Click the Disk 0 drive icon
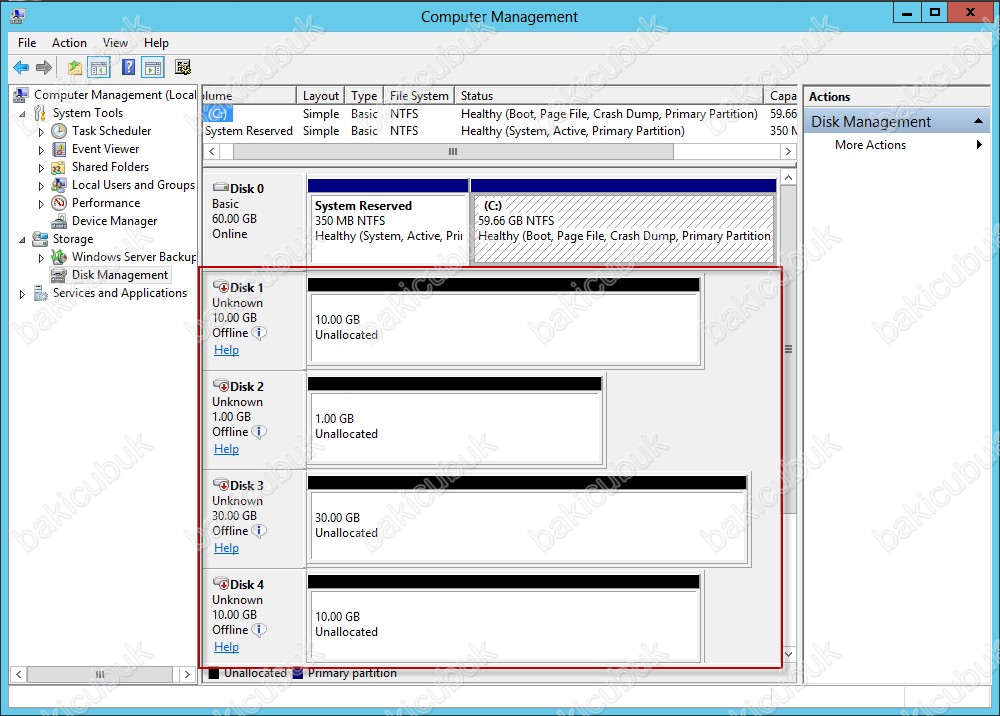This screenshot has height=716, width=1000. click(x=220, y=189)
